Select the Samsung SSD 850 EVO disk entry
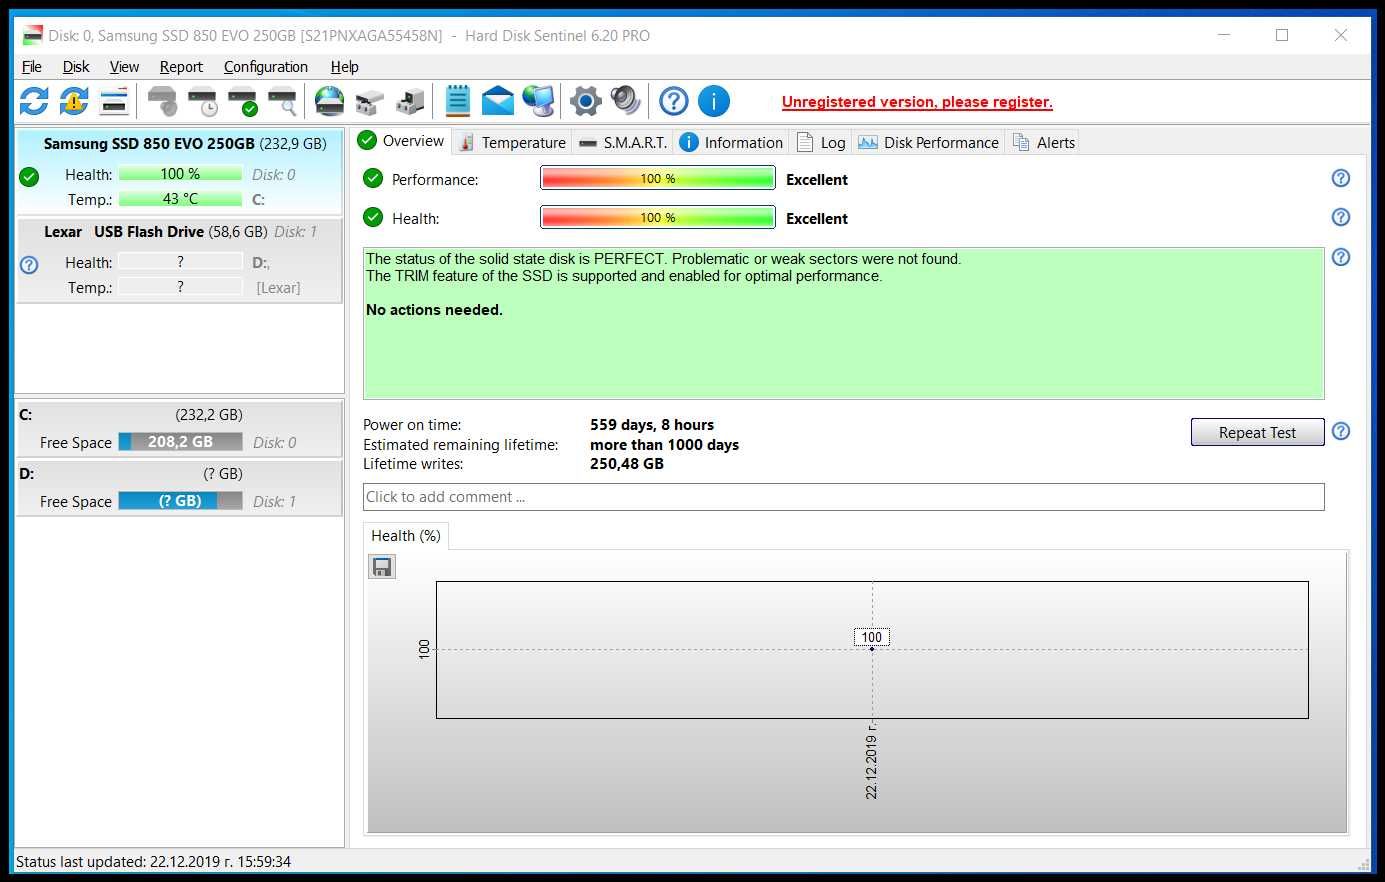 coord(180,171)
